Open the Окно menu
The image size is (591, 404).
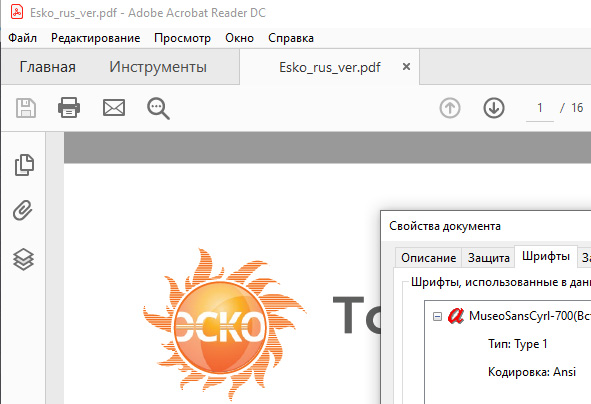pos(239,38)
